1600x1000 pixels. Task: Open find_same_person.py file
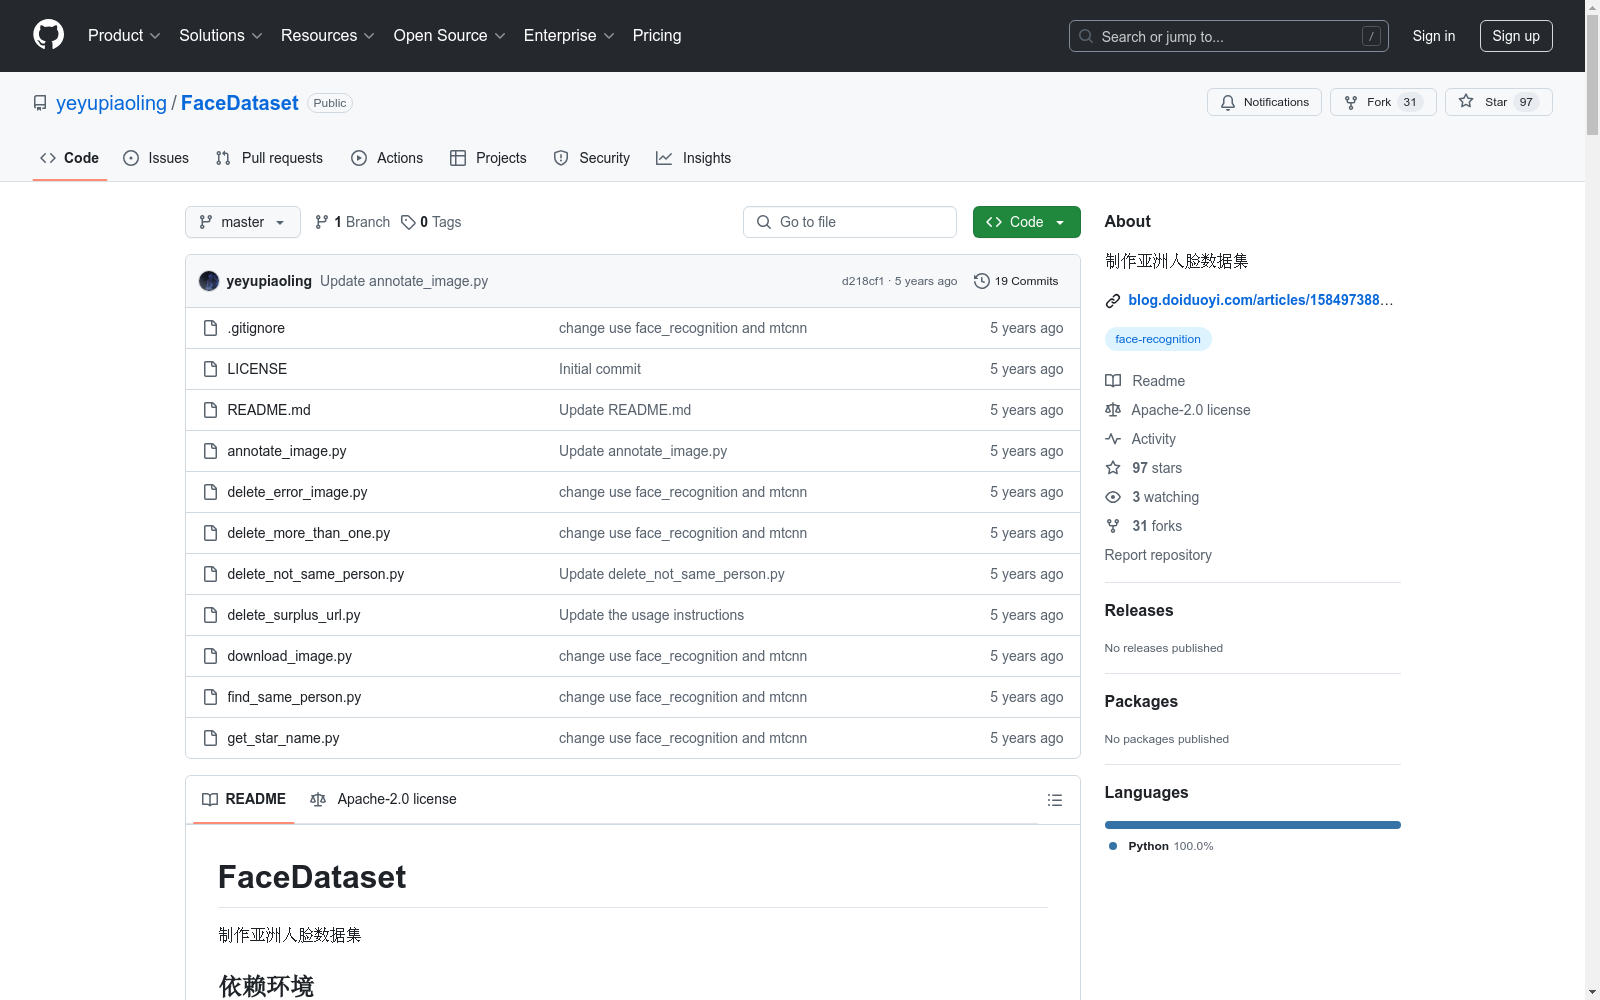click(x=294, y=697)
